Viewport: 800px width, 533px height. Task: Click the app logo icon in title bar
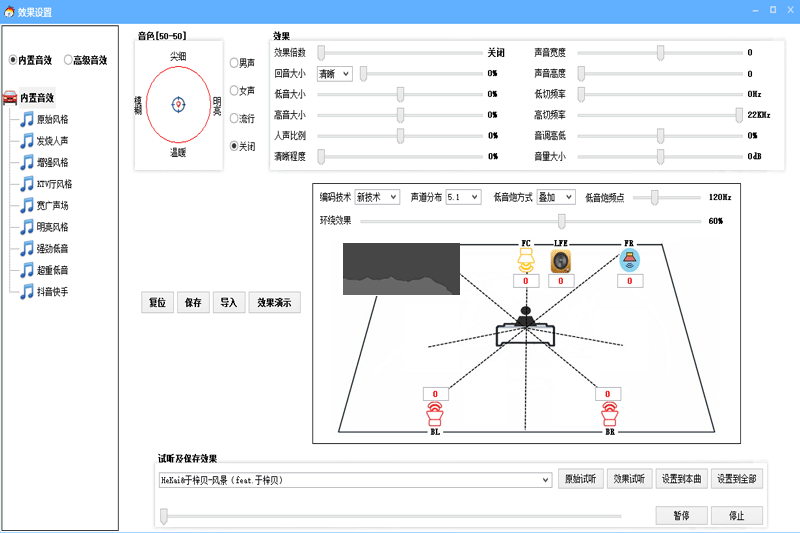(x=9, y=11)
